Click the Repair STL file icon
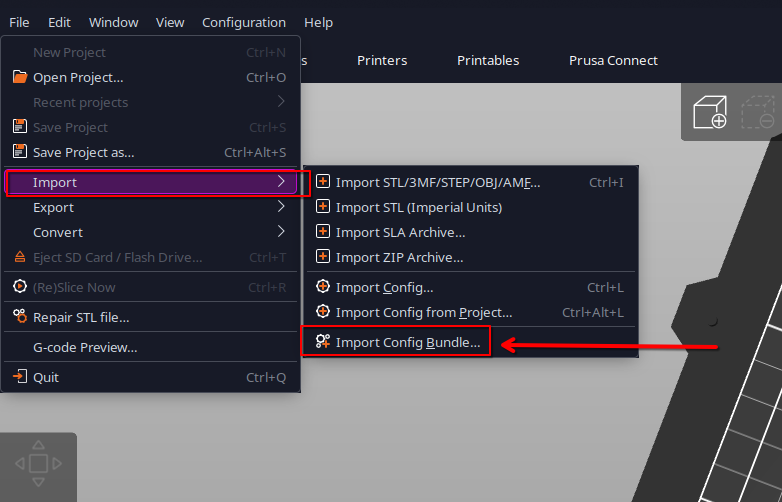782x502 pixels. coord(19,317)
